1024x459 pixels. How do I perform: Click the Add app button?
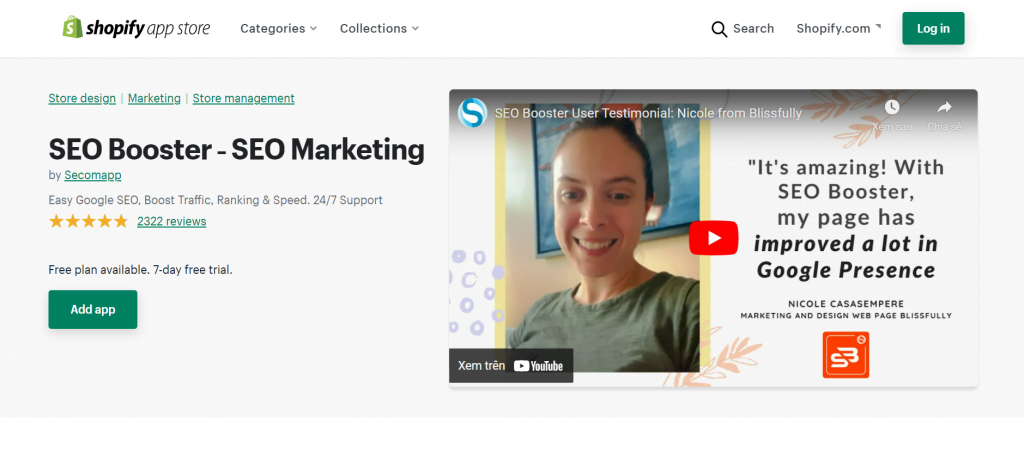click(93, 309)
